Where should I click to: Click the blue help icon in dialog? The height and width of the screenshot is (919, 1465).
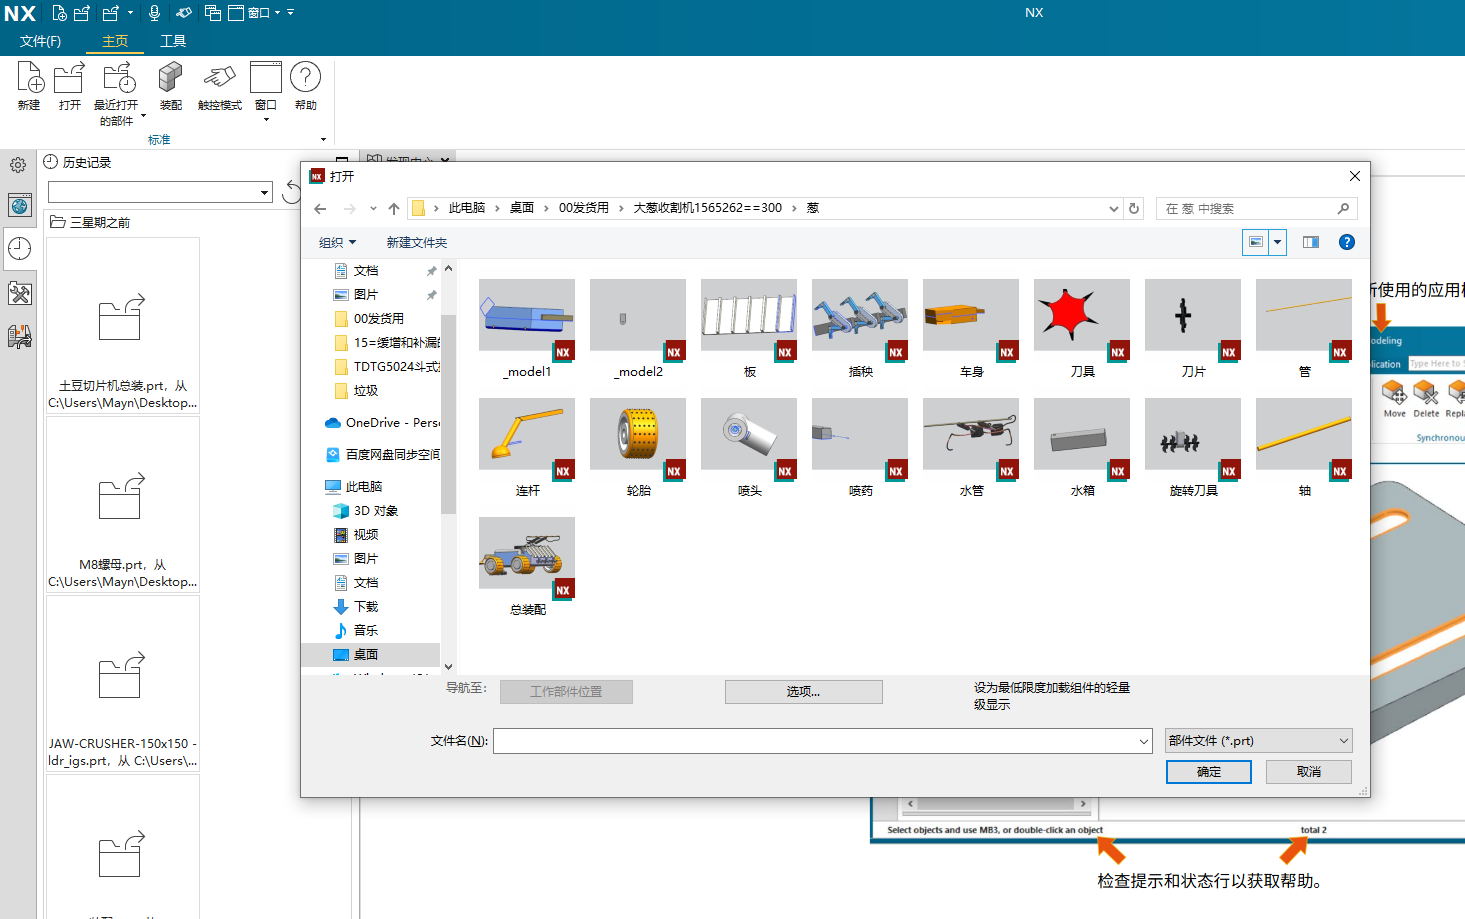click(1347, 242)
